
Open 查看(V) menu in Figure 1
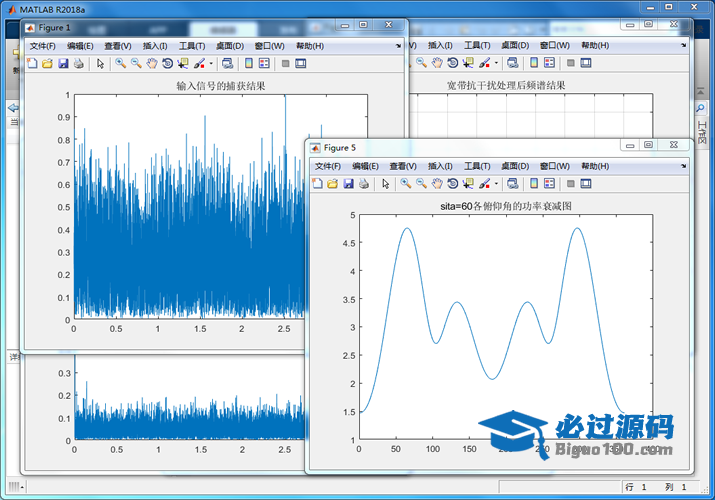tap(118, 46)
